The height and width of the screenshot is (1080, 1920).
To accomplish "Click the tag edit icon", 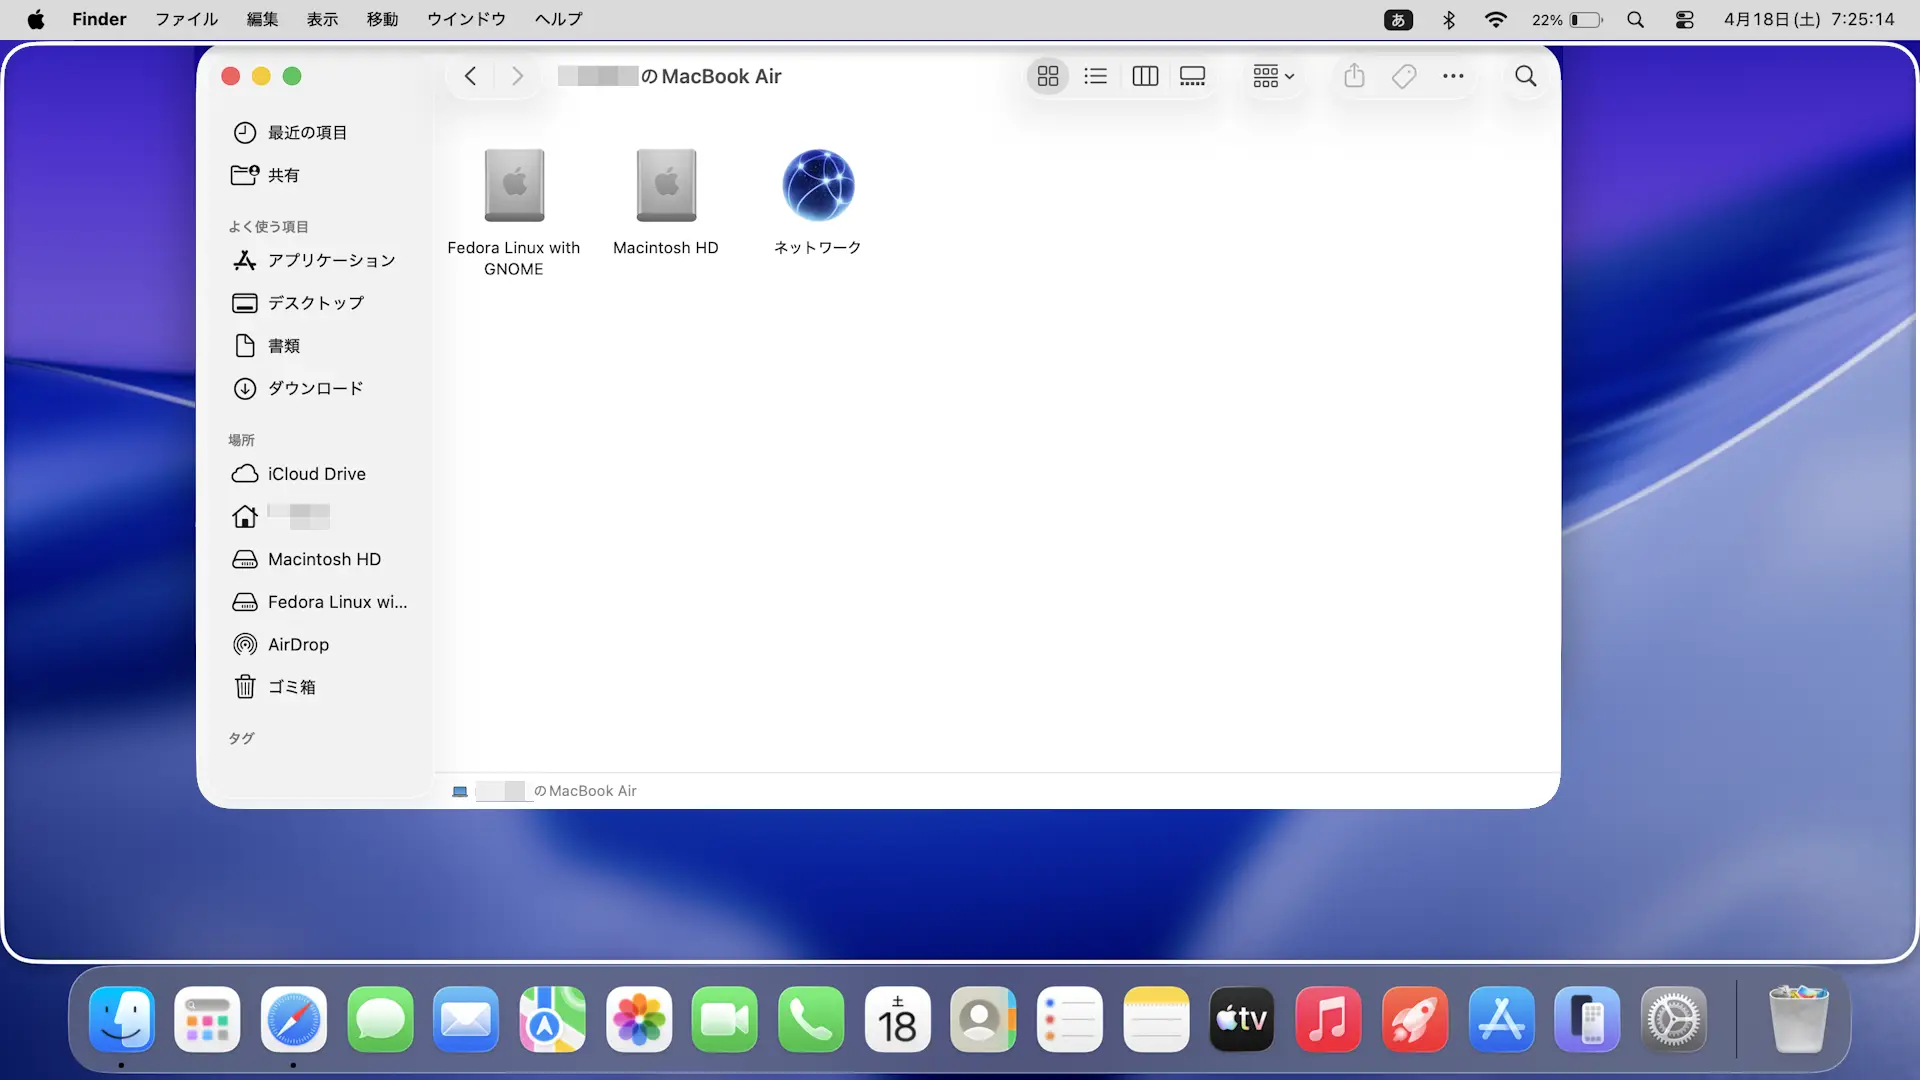I will point(1404,76).
